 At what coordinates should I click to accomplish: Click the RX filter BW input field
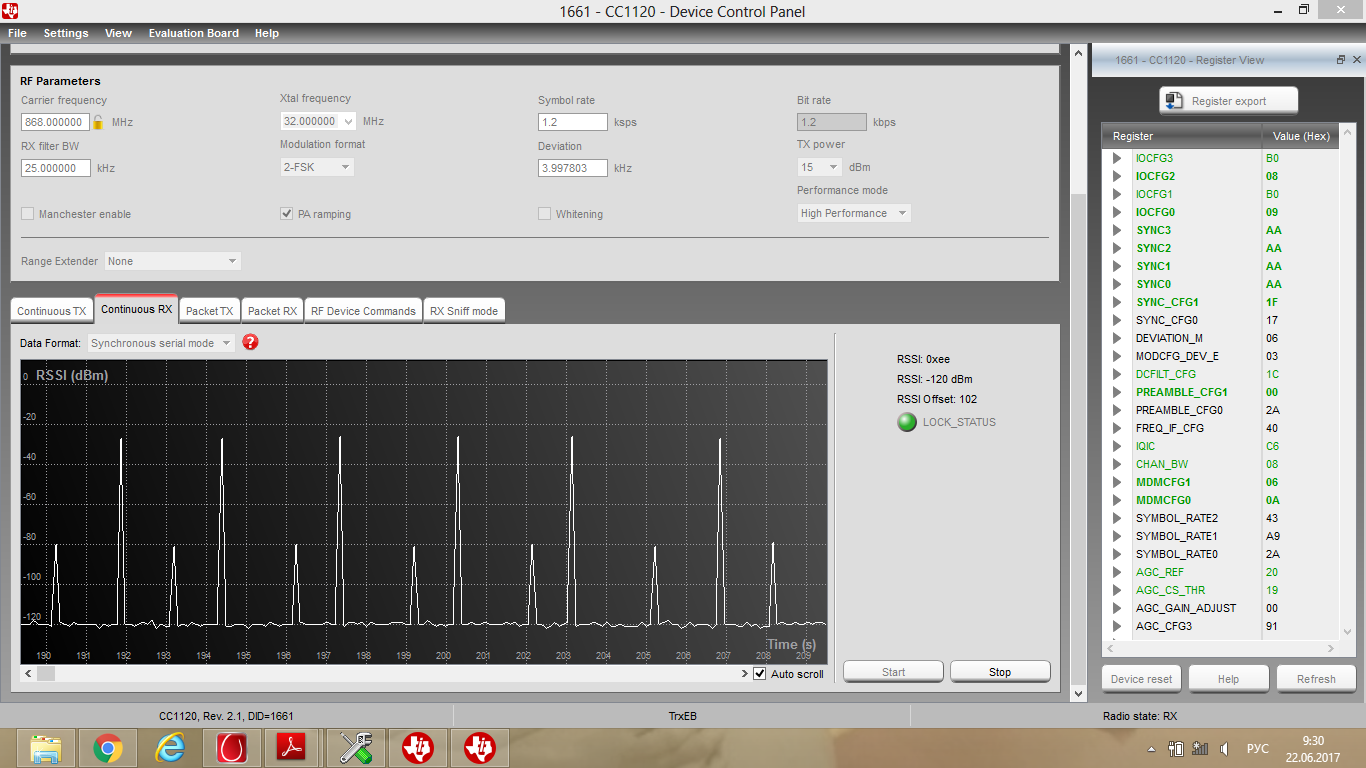click(55, 168)
